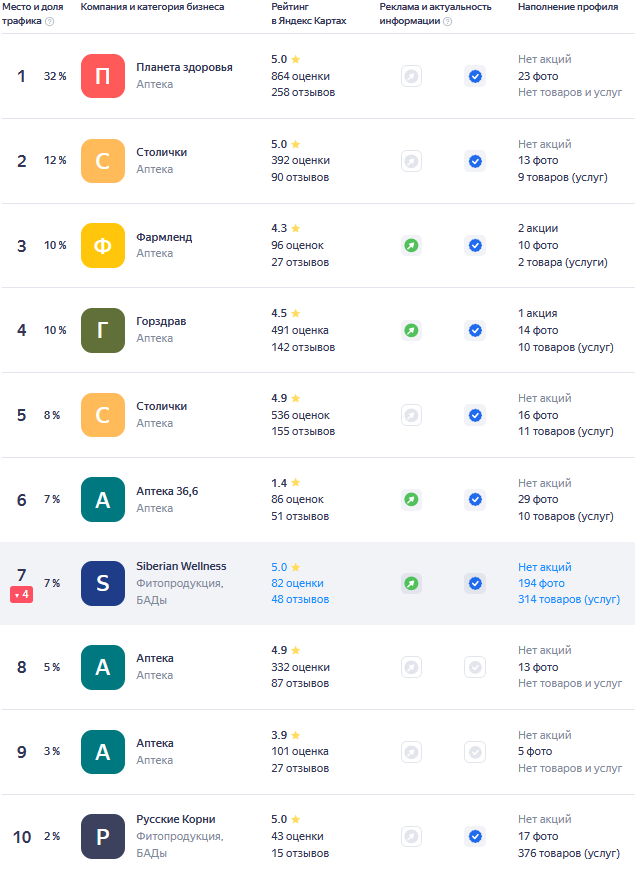Click the teal А logo in row 9

(x=103, y=752)
